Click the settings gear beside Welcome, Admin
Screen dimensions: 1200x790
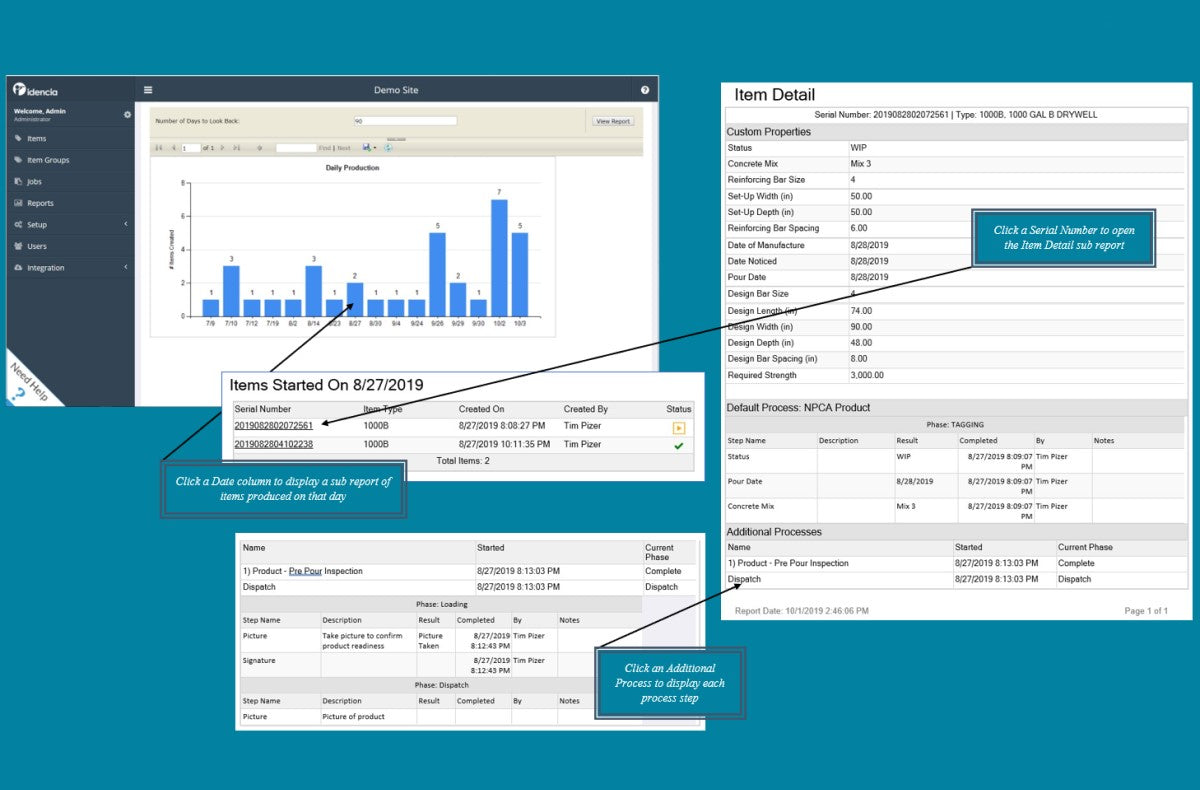[x=127, y=115]
